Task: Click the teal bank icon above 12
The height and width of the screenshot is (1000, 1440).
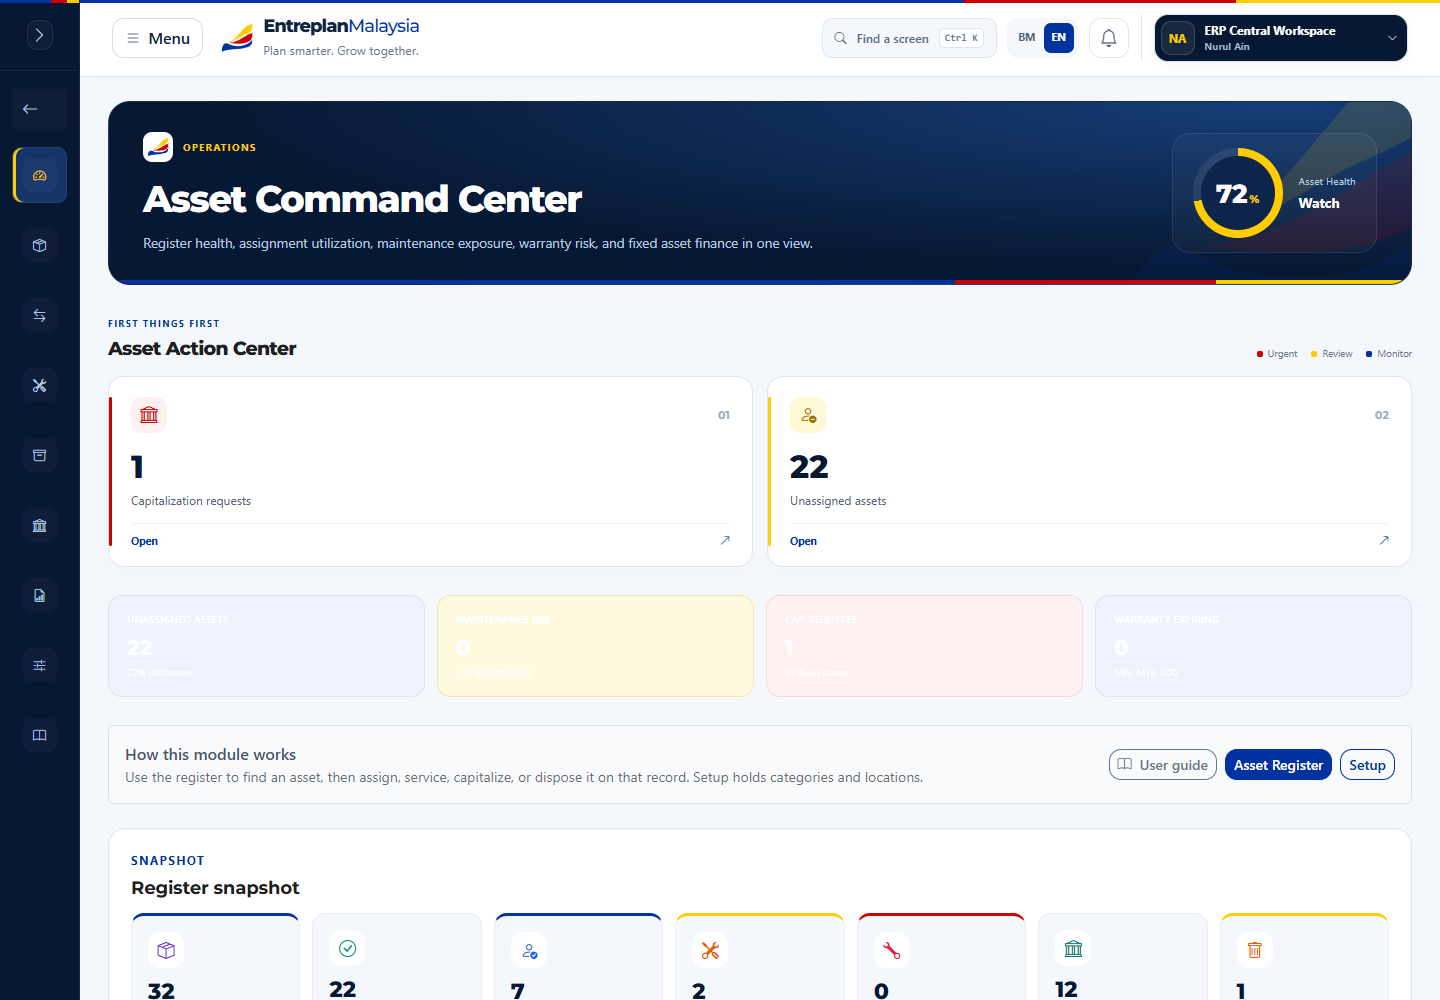Action: [x=1073, y=948]
